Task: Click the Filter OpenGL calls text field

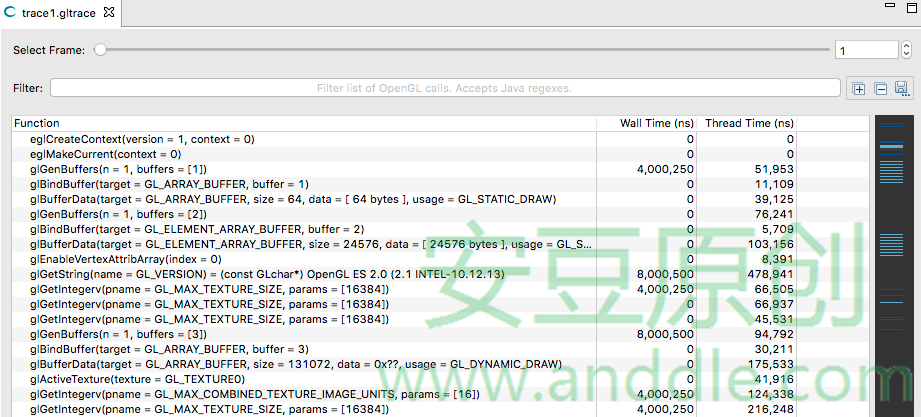Action: (x=445, y=88)
